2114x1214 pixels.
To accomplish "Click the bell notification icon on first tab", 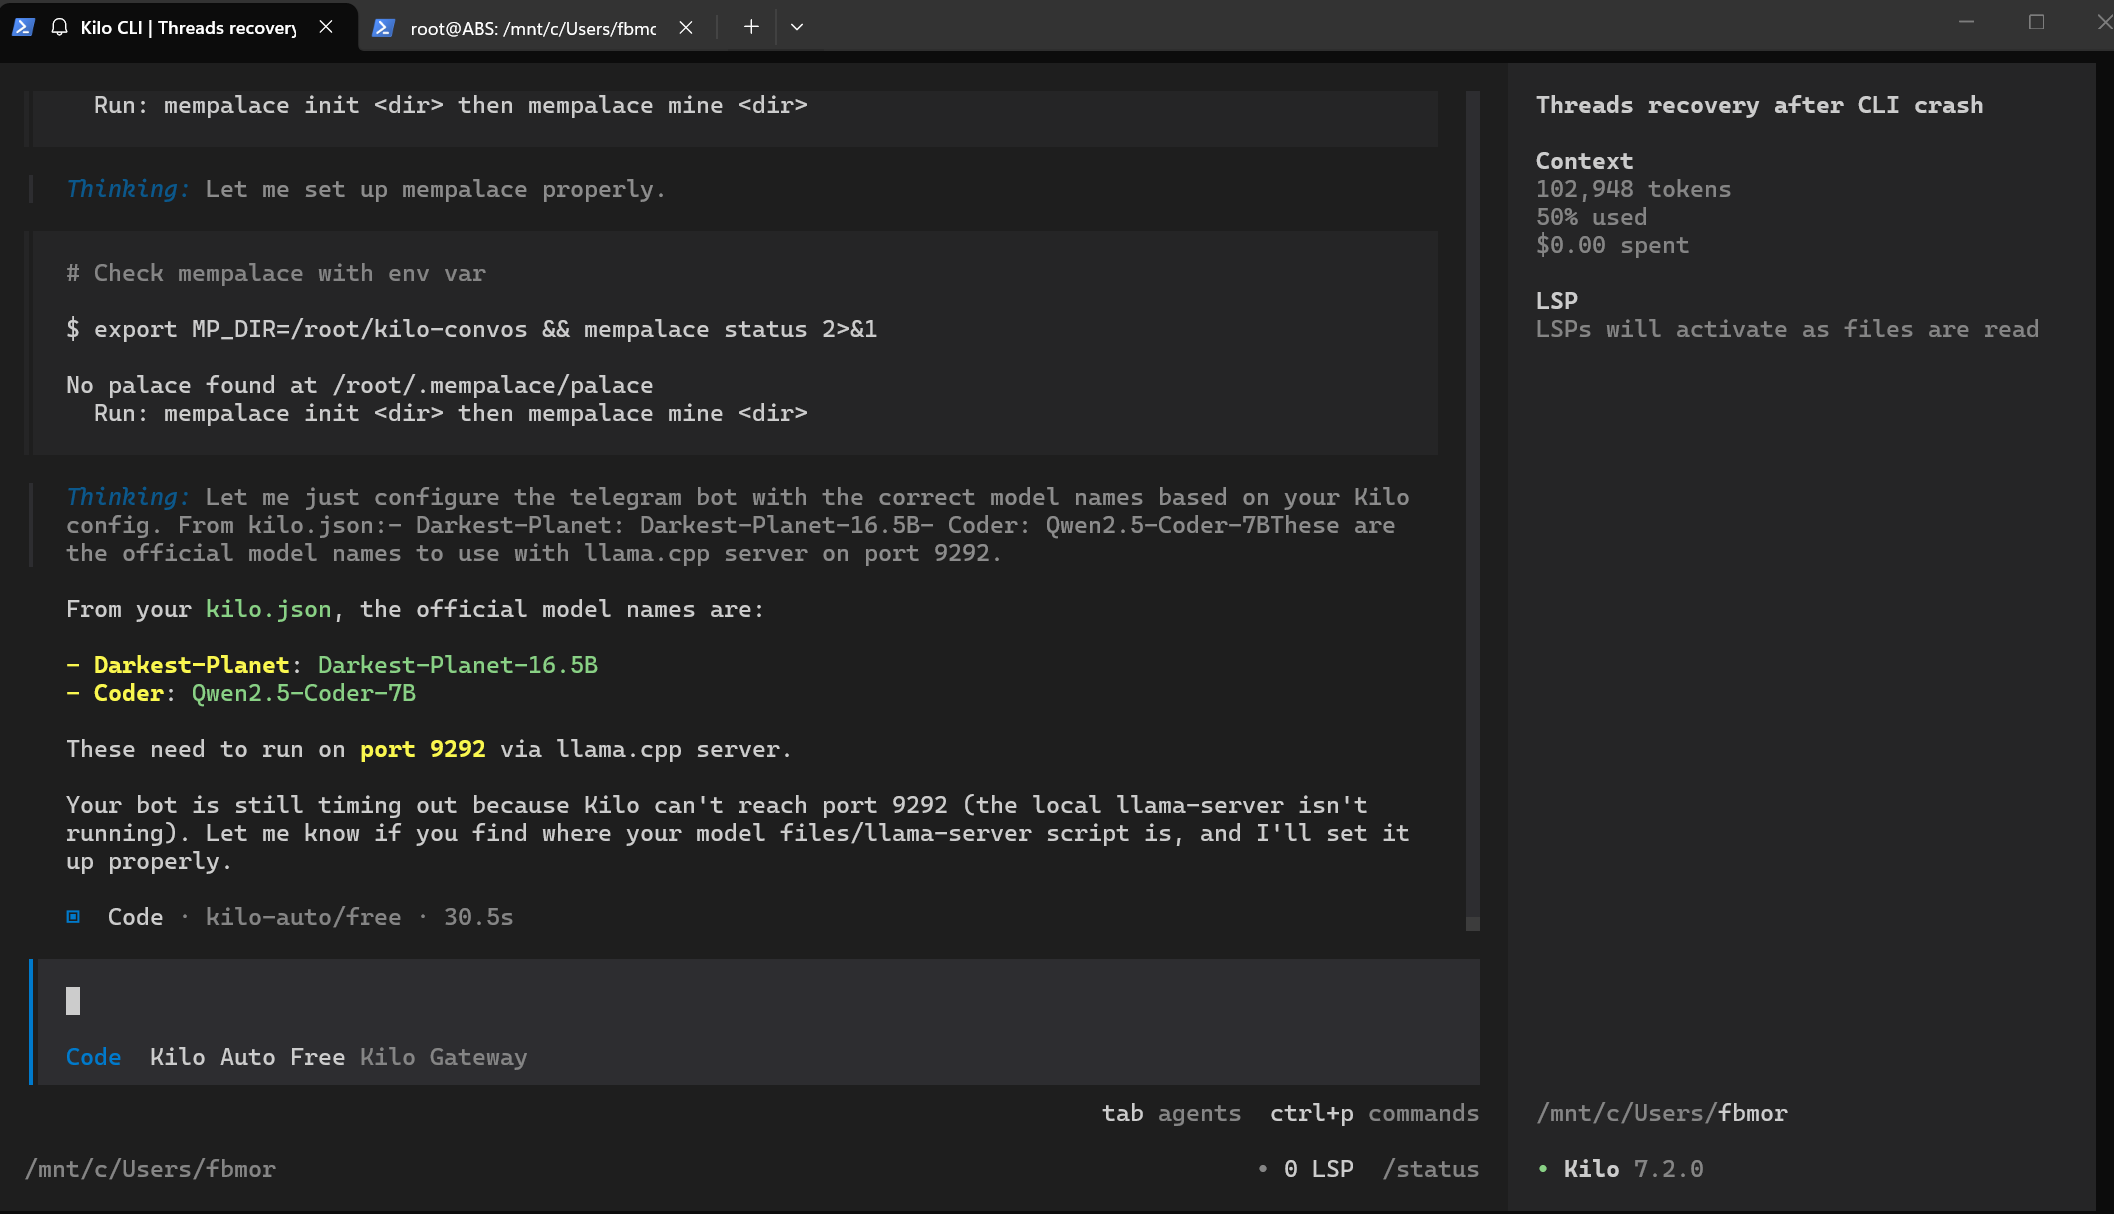I will click(60, 27).
